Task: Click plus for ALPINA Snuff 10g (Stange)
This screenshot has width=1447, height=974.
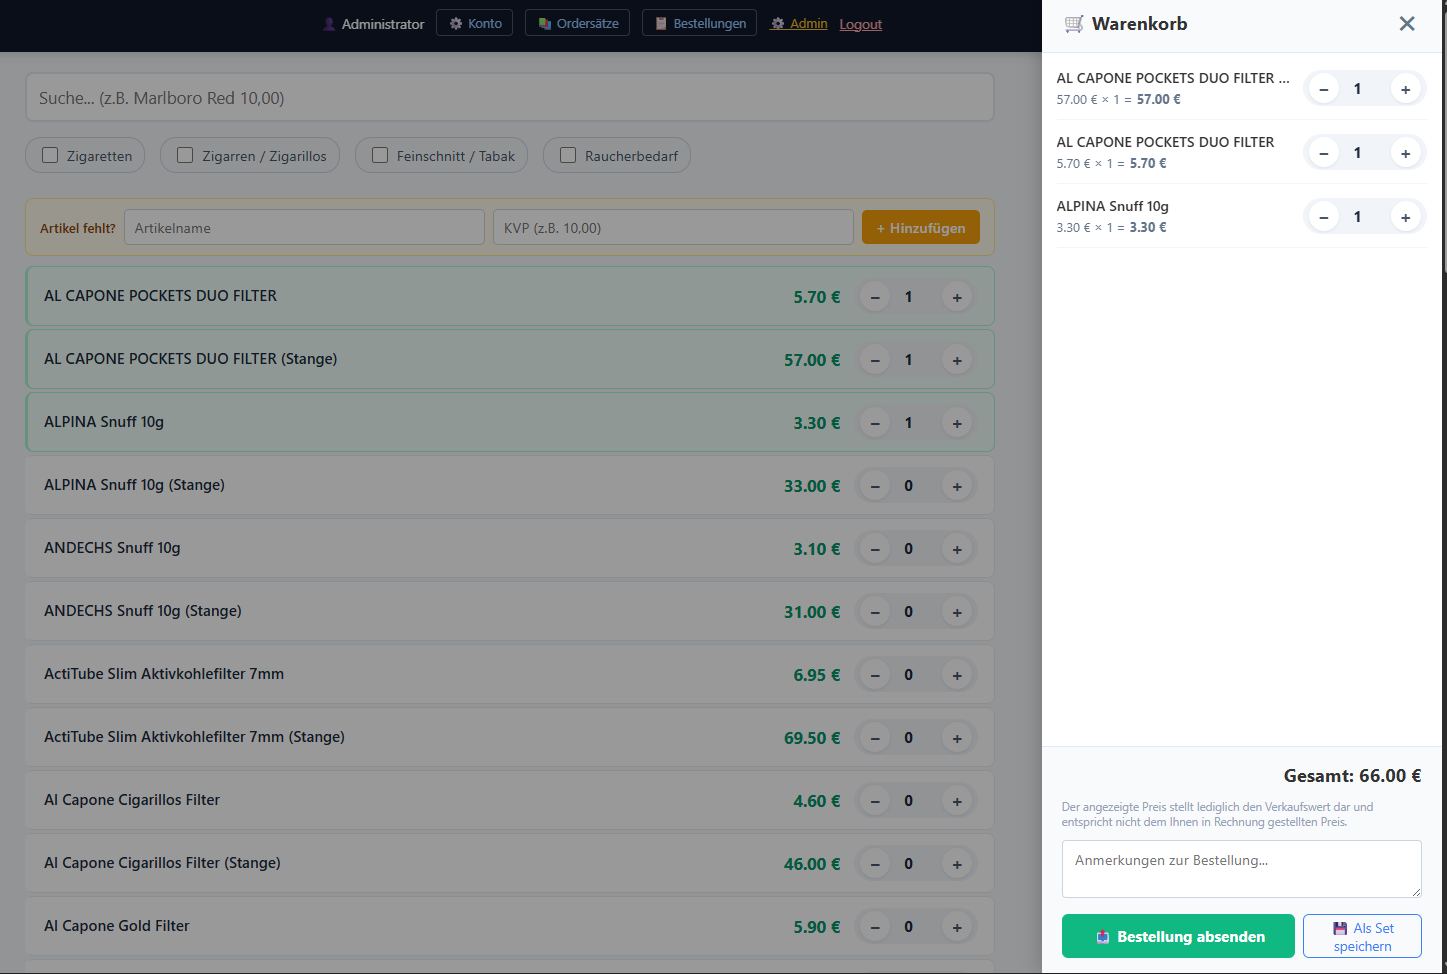Action: point(957,486)
